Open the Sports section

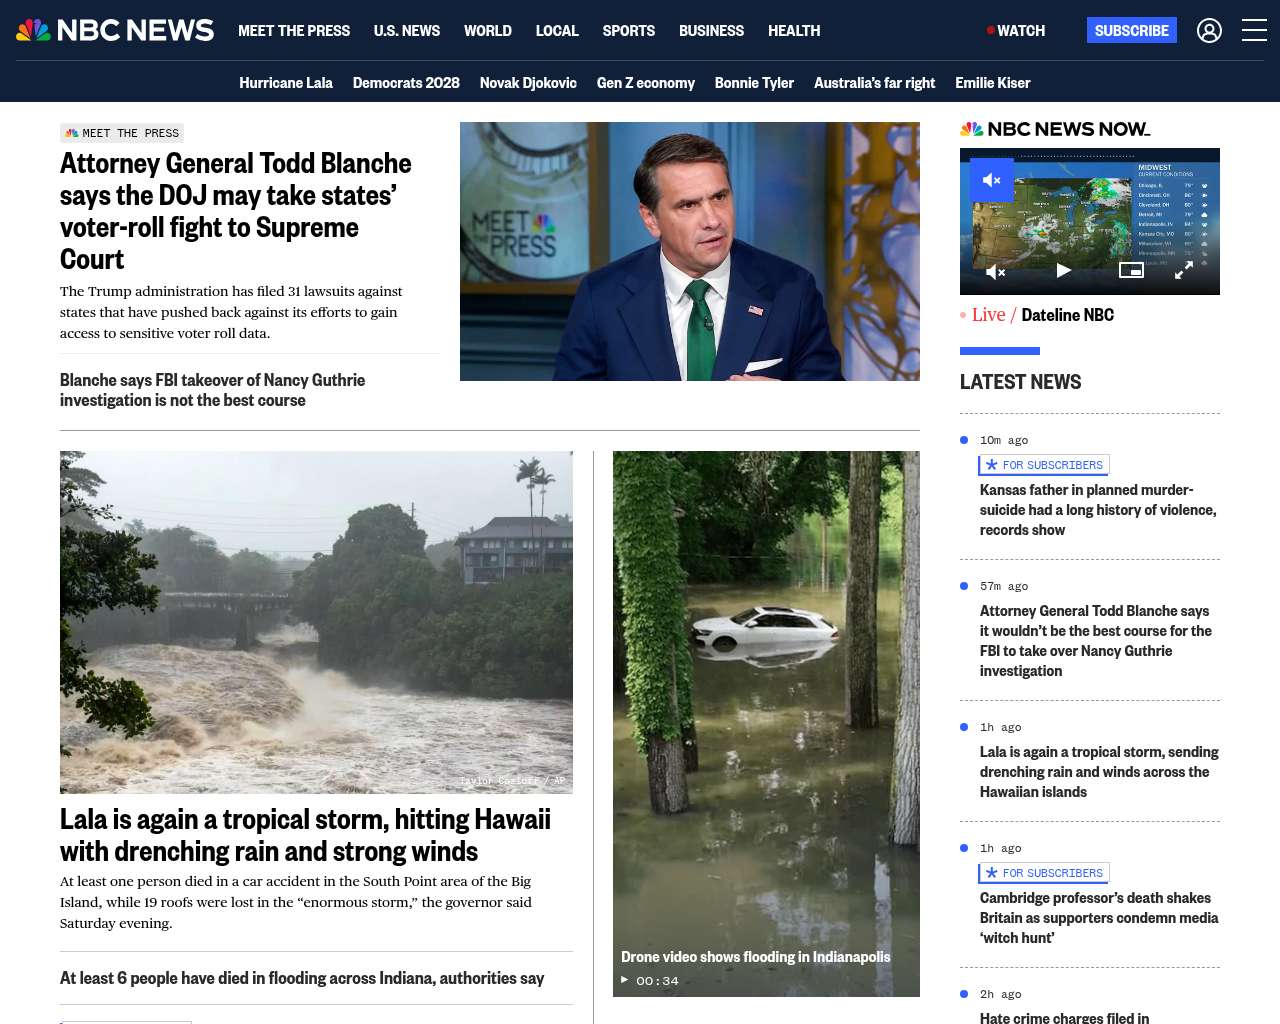(x=629, y=31)
